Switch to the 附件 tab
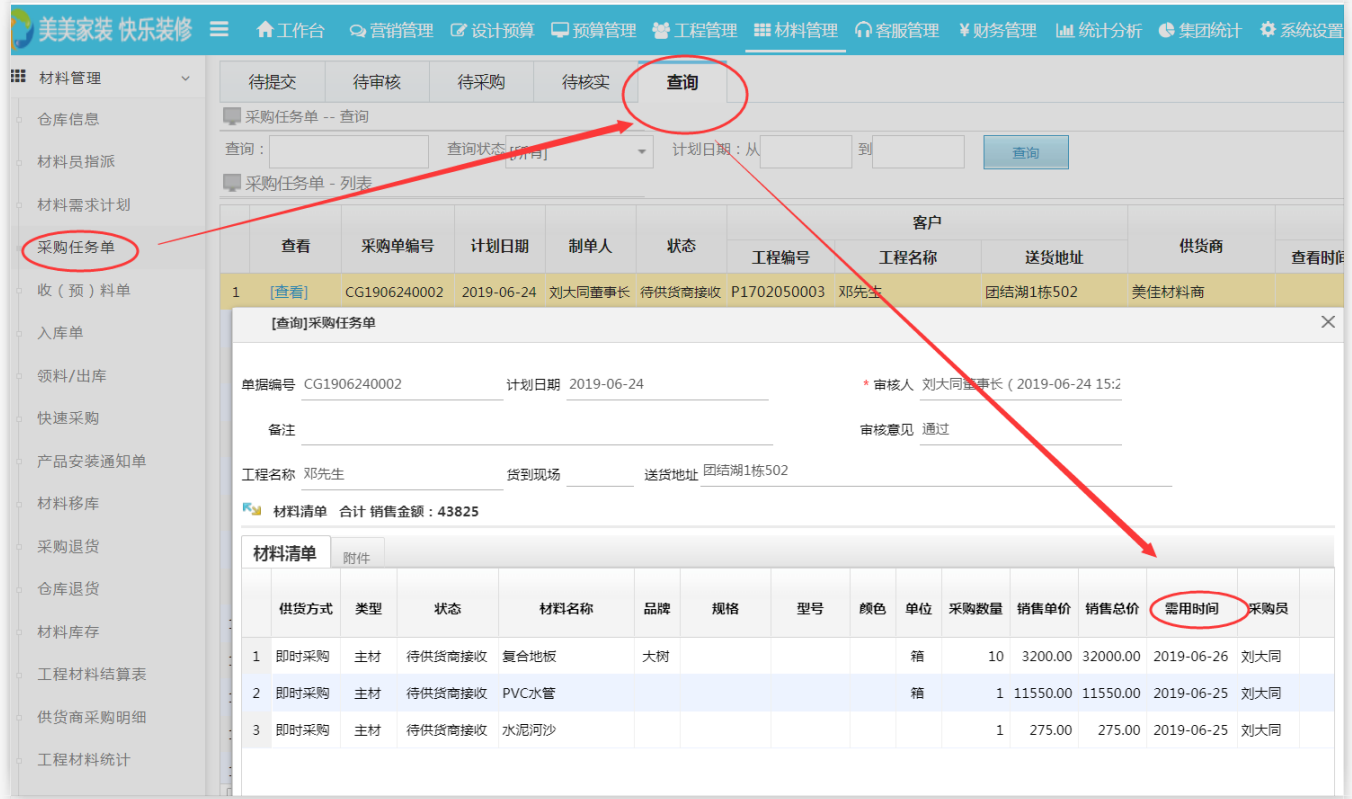 pyautogui.click(x=357, y=558)
